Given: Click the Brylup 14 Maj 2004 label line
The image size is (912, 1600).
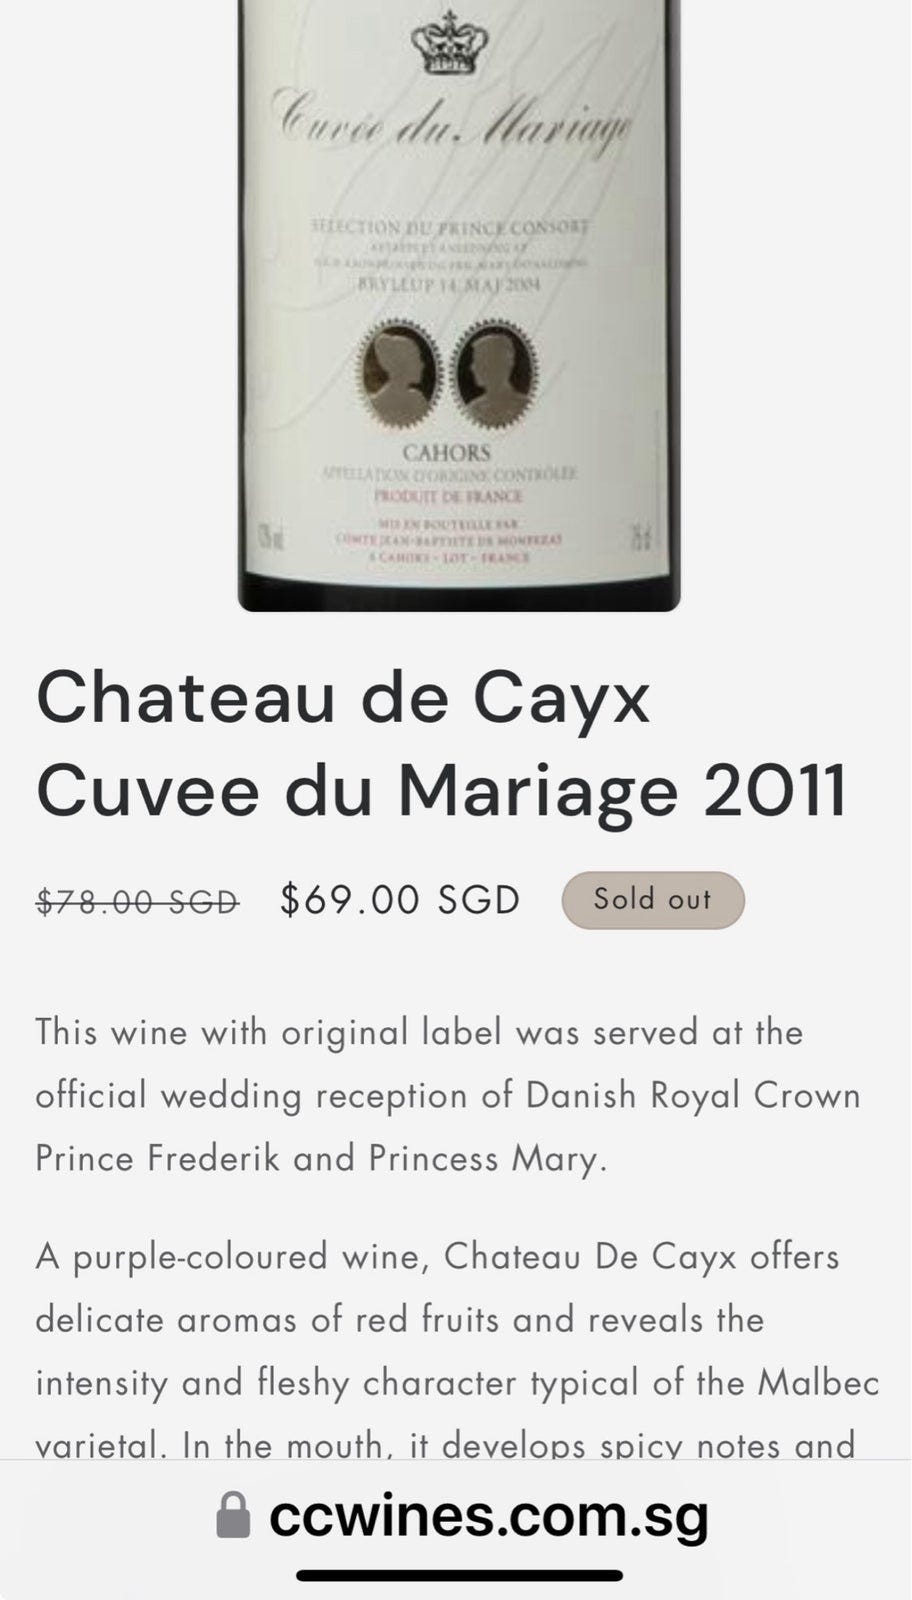Looking at the screenshot, I should 449,283.
